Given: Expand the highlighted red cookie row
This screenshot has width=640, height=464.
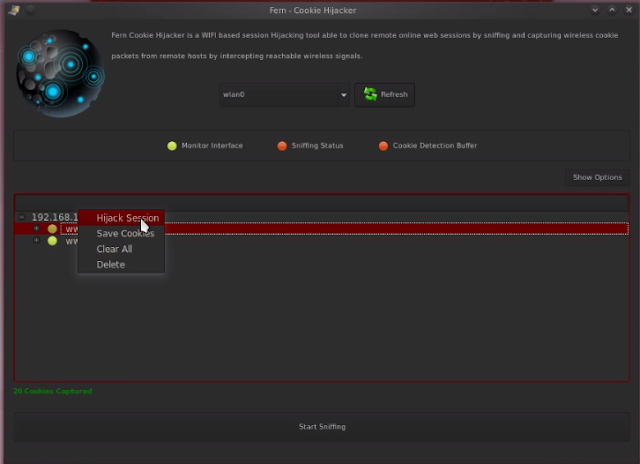Looking at the screenshot, I should point(36,229).
